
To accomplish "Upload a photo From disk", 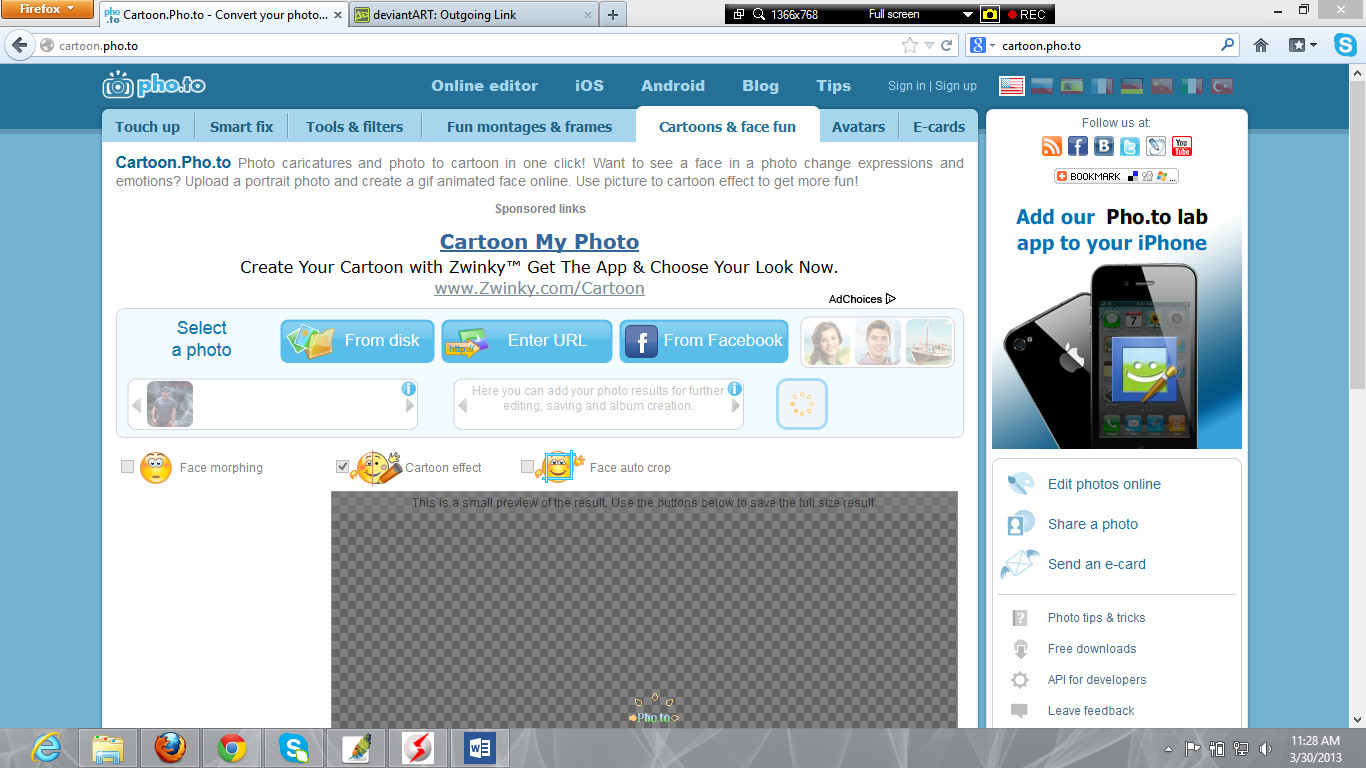I will [357, 341].
